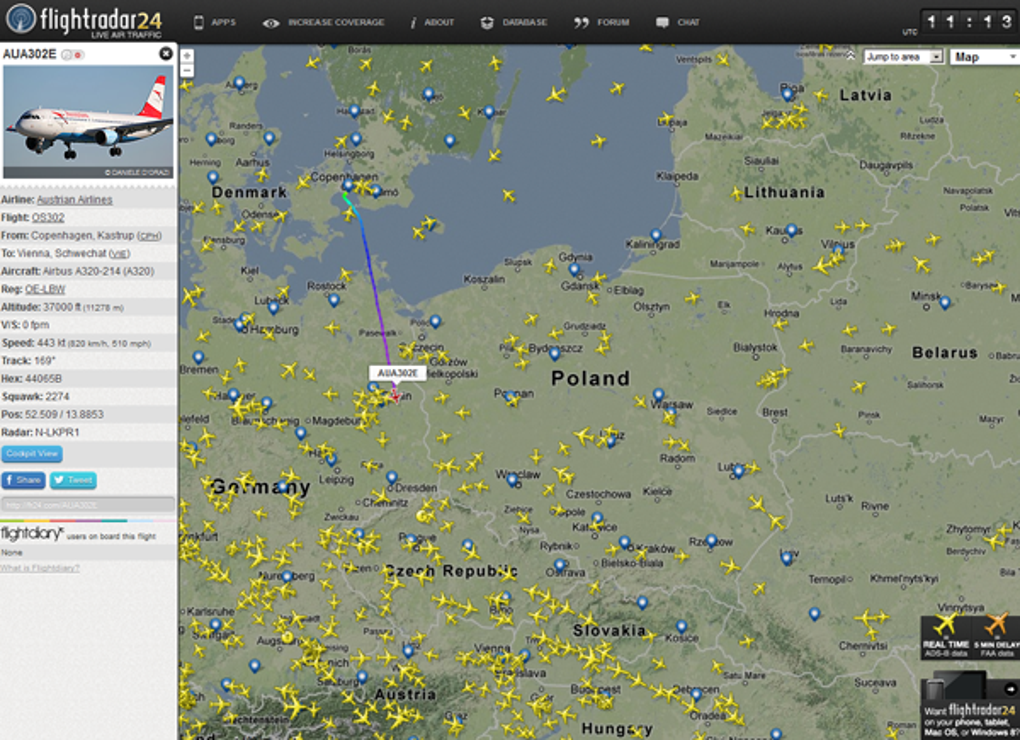Toggle the grey clock switch beside AUA302E

coord(66,55)
